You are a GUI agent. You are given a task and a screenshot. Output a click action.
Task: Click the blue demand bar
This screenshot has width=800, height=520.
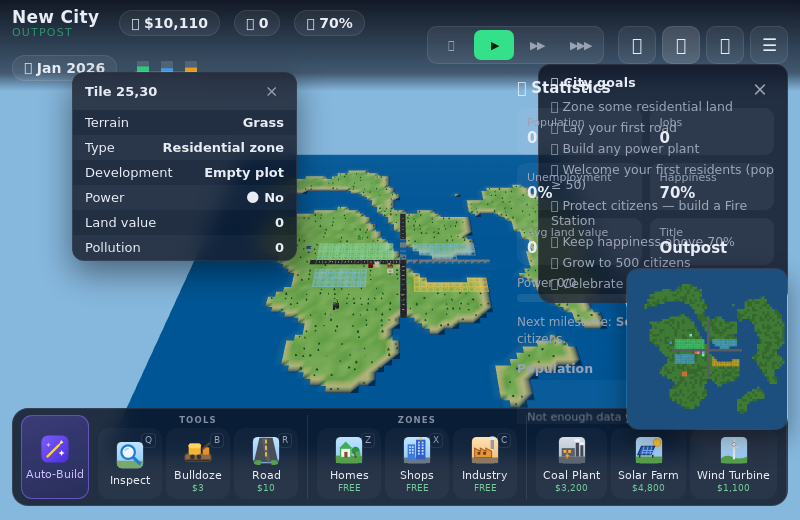[x=167, y=67]
